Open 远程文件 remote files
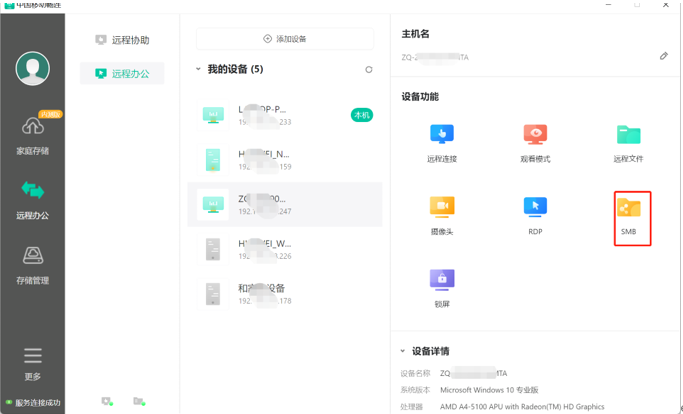683x414 pixels. [x=628, y=136]
